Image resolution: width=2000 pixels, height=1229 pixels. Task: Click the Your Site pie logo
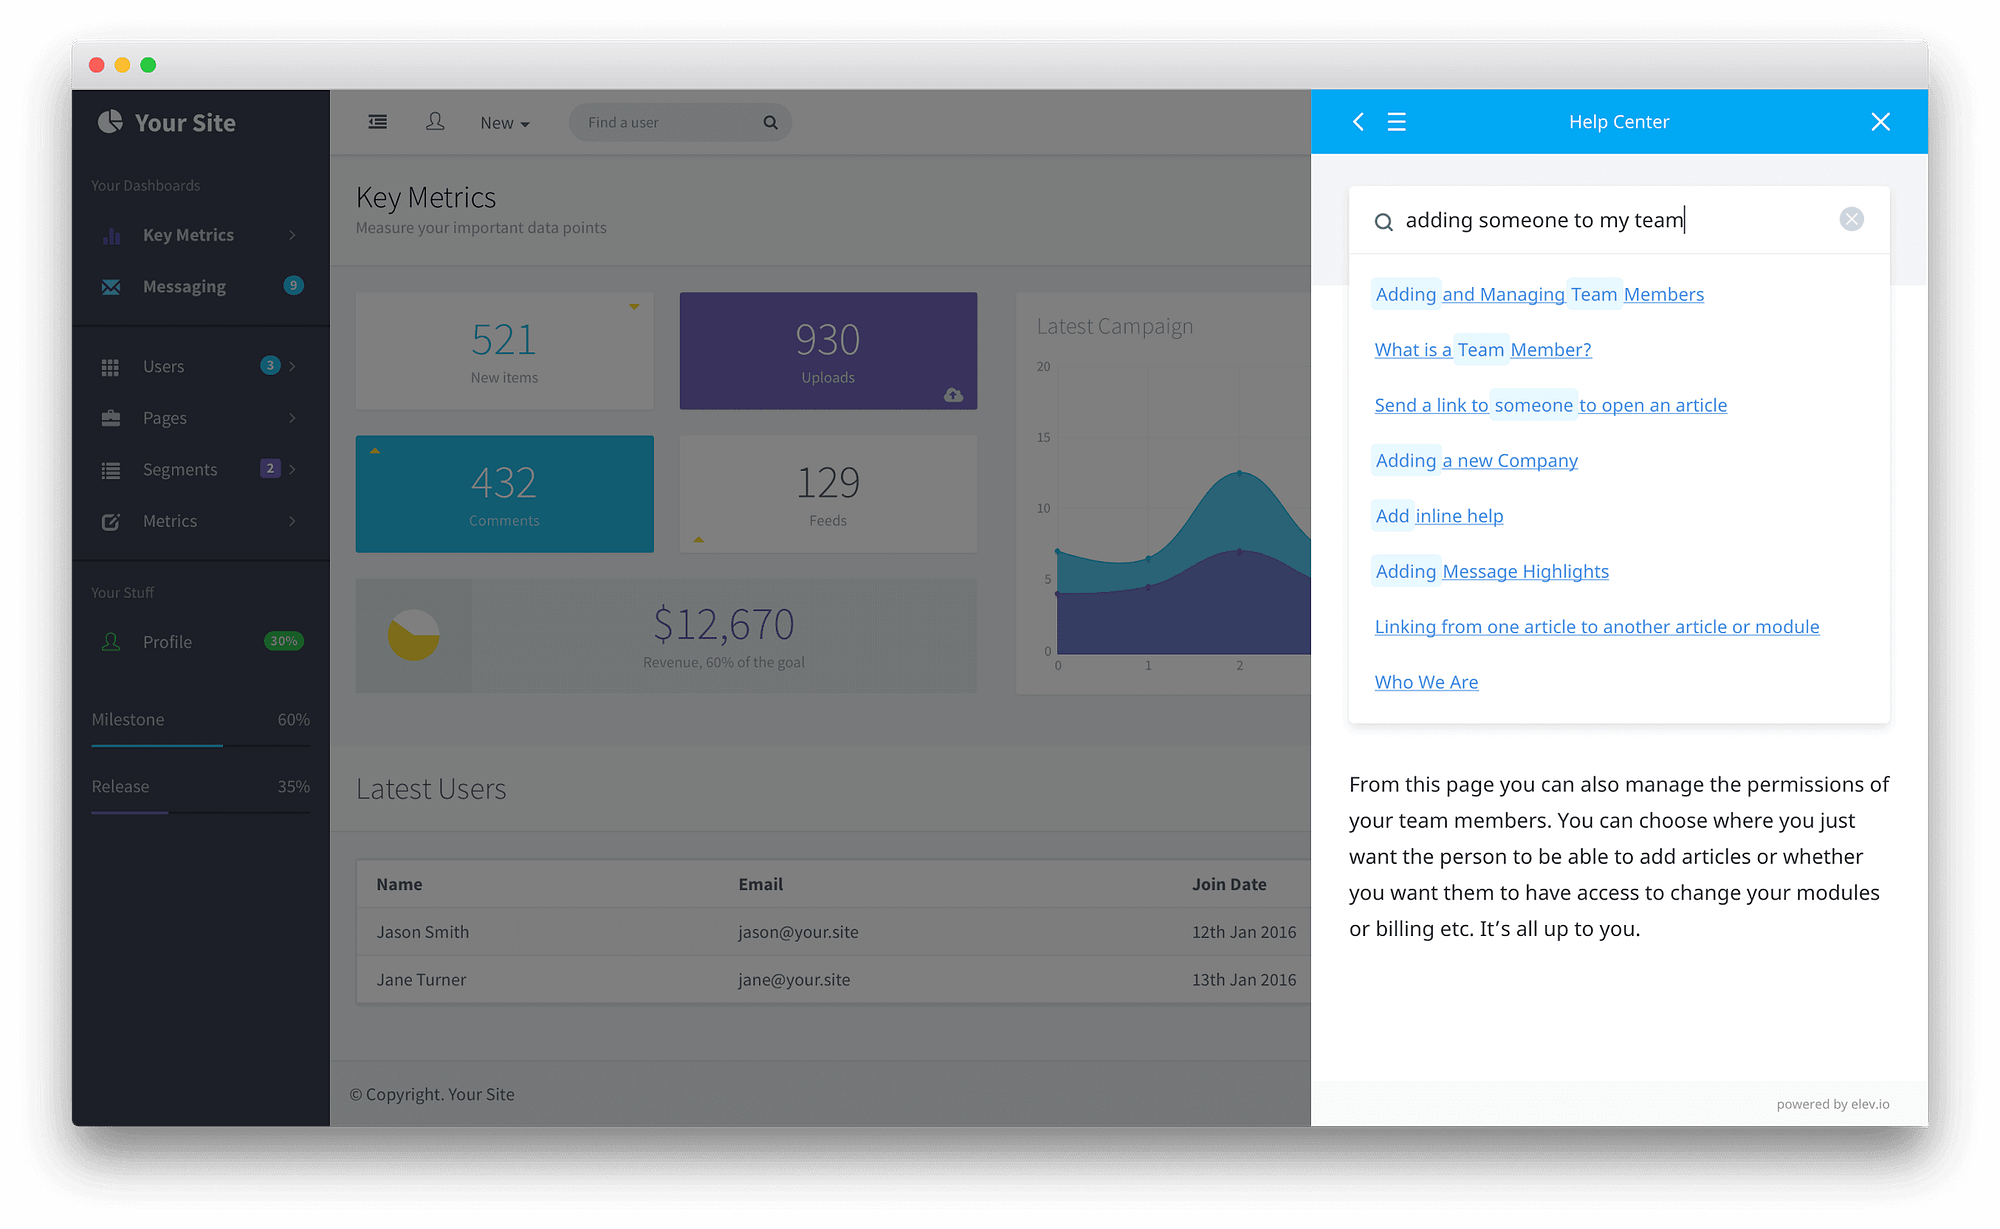(110, 122)
